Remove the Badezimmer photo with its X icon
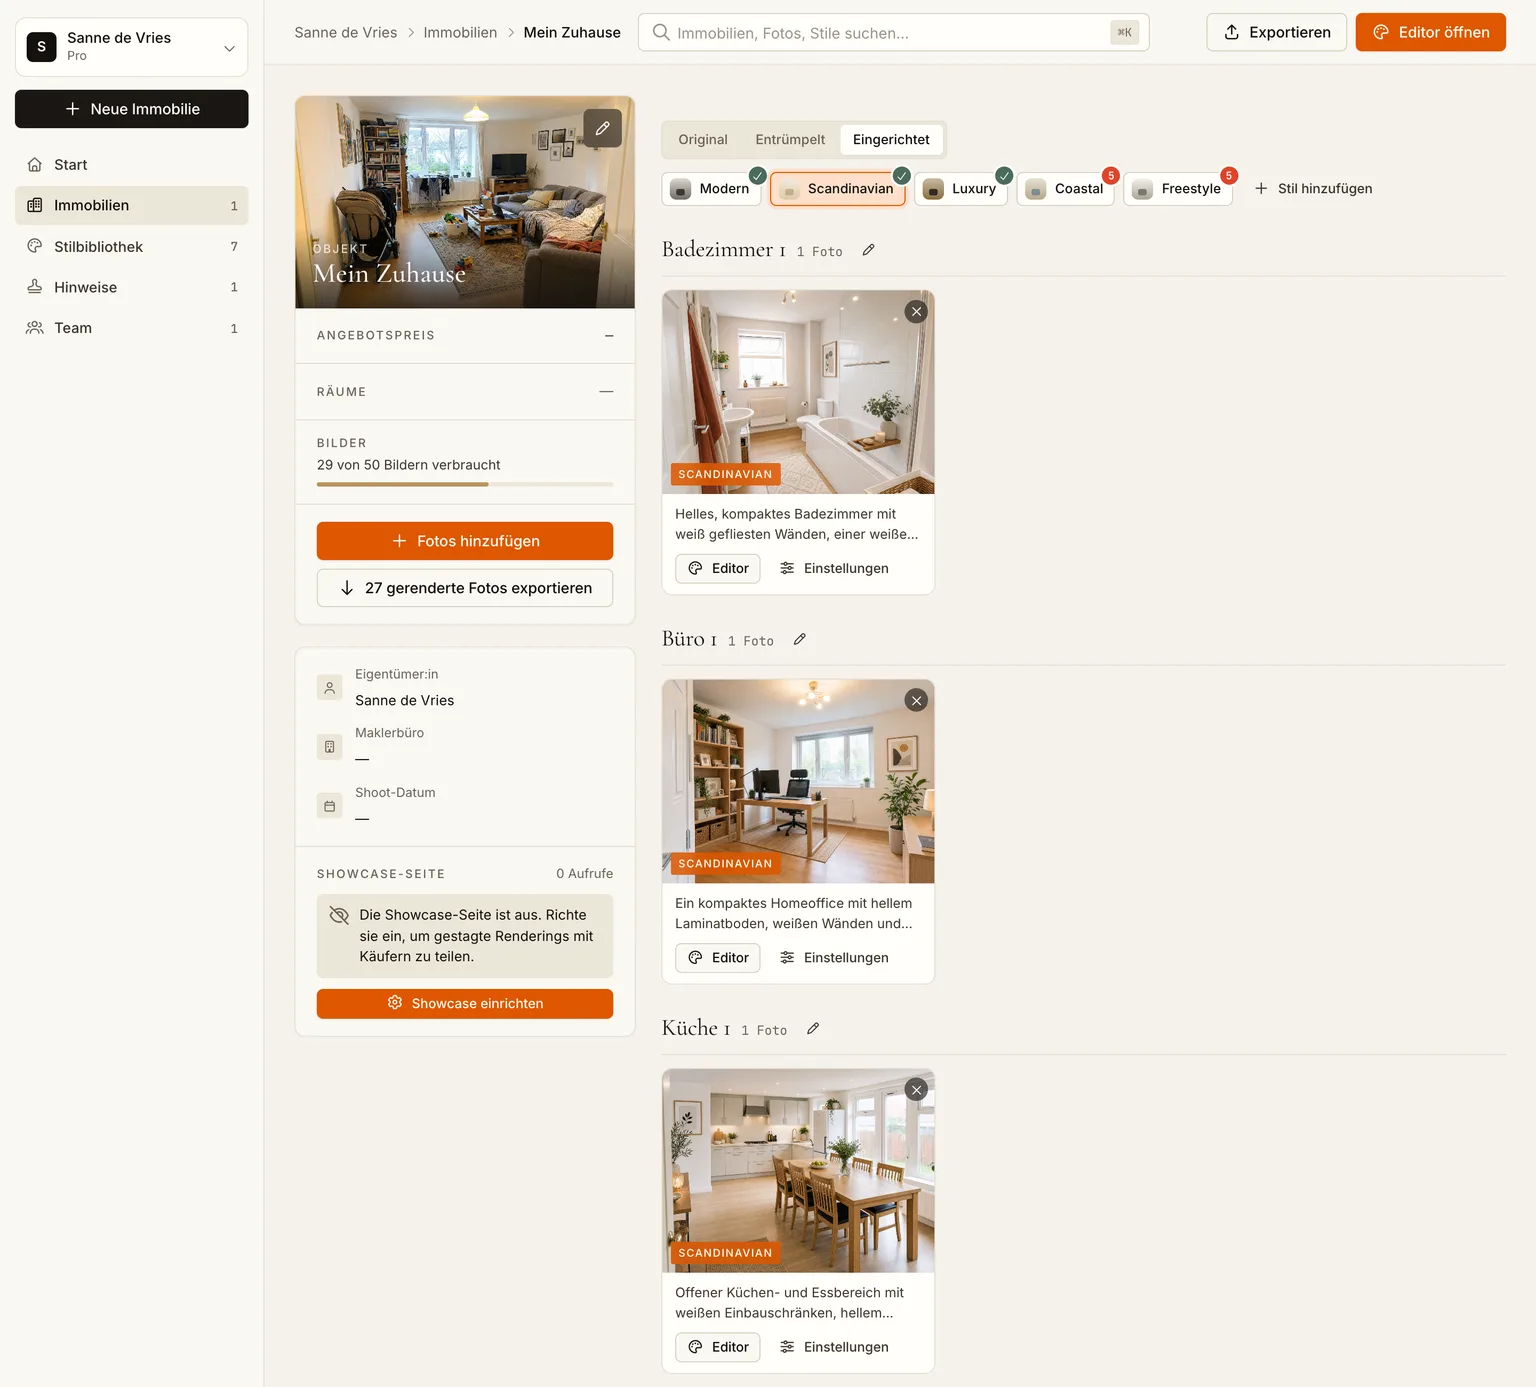This screenshot has width=1536, height=1387. pos(916,312)
